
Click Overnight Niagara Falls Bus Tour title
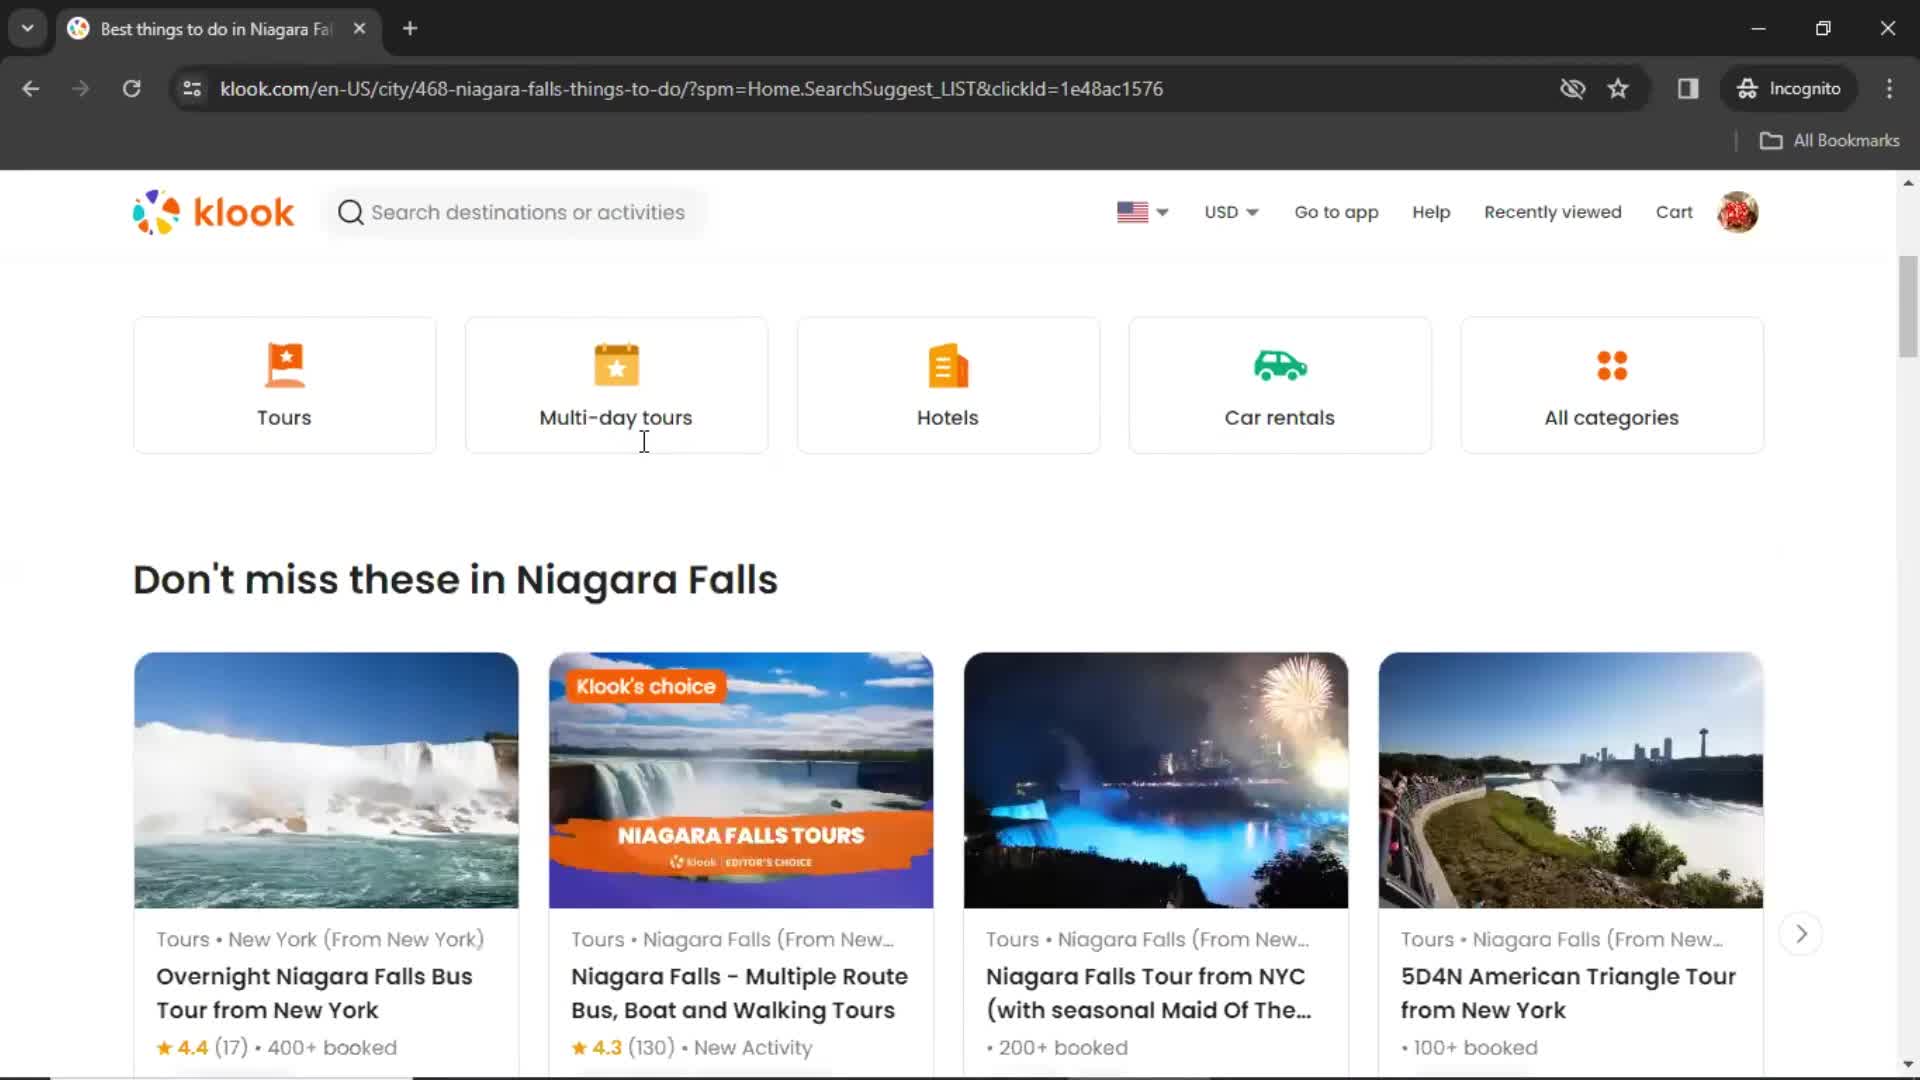click(314, 993)
